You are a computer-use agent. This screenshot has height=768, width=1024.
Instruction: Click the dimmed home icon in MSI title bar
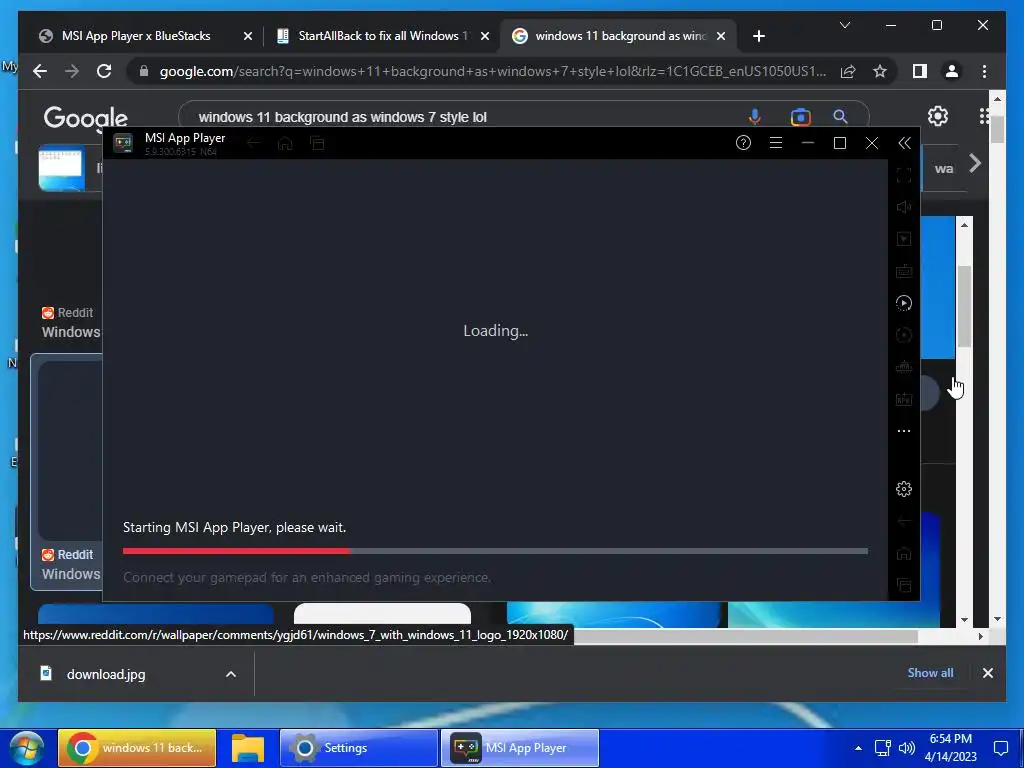coord(285,143)
